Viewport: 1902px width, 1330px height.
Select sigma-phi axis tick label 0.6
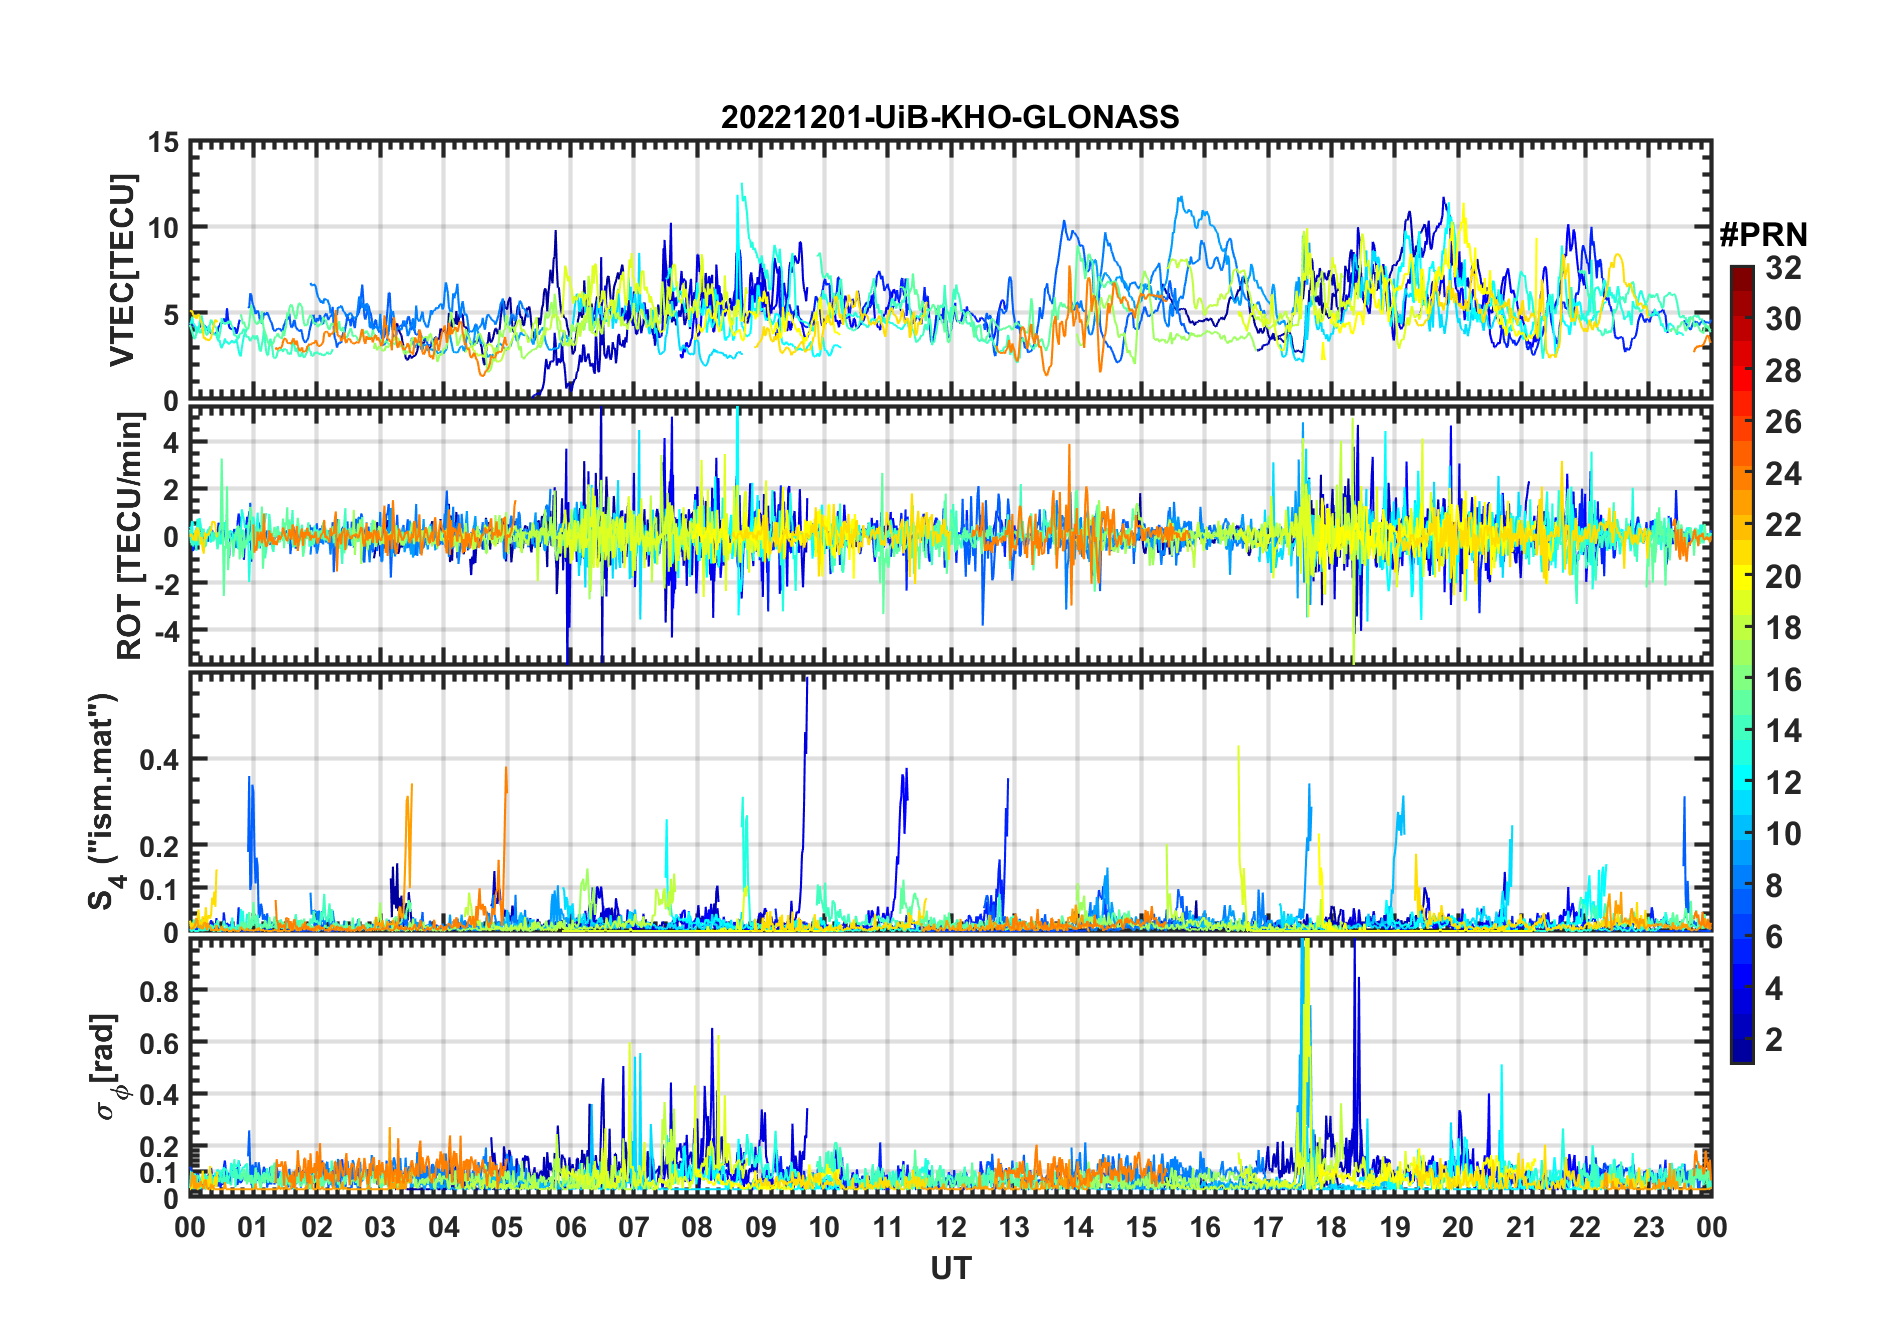pos(159,1043)
